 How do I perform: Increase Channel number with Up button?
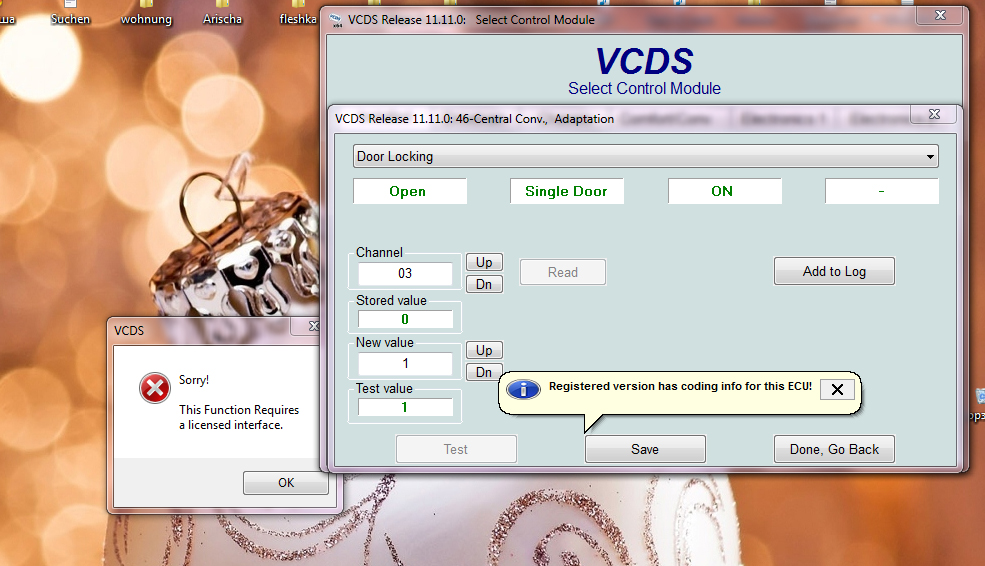(x=484, y=262)
